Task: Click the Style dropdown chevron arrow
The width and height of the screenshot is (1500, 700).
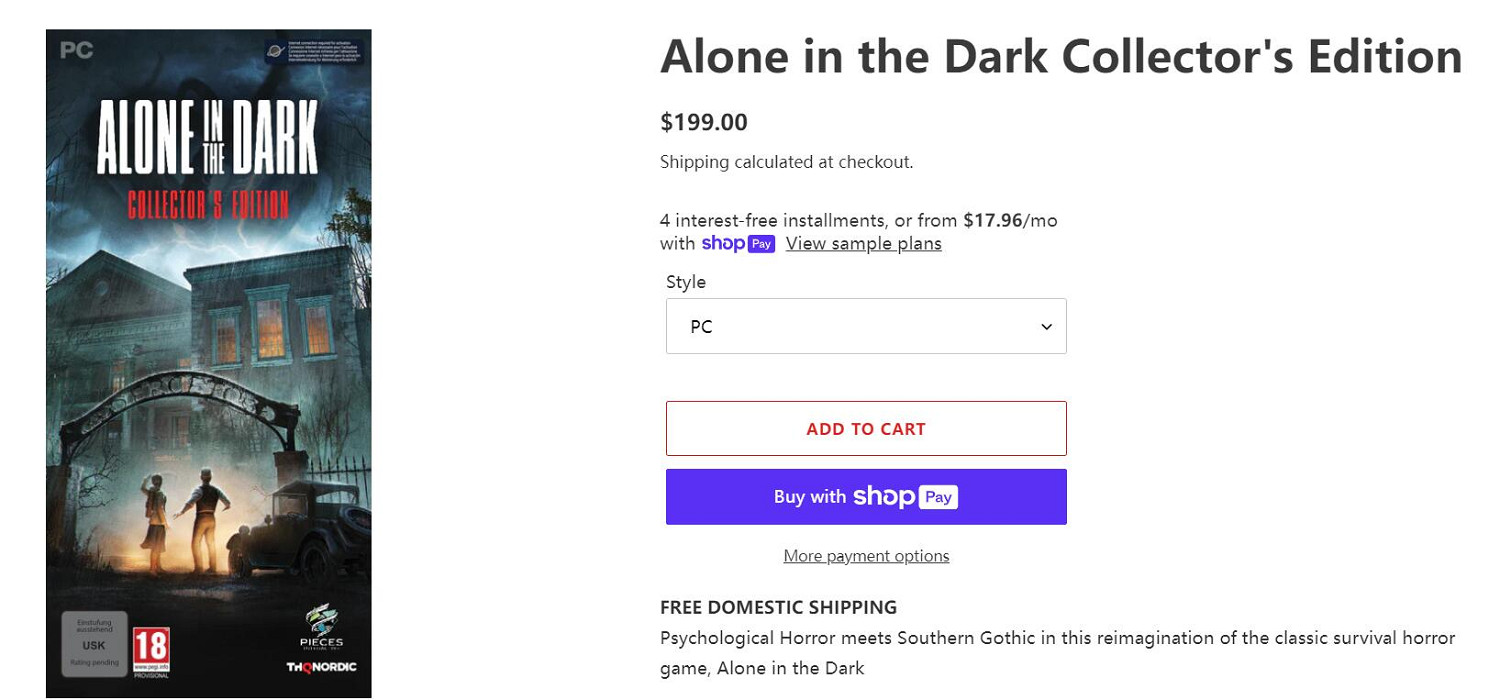Action: [x=1046, y=327]
